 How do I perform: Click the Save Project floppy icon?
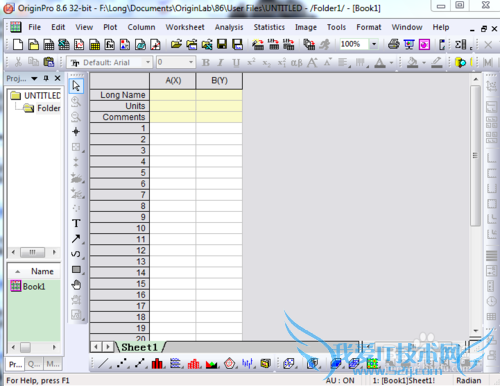(222, 44)
